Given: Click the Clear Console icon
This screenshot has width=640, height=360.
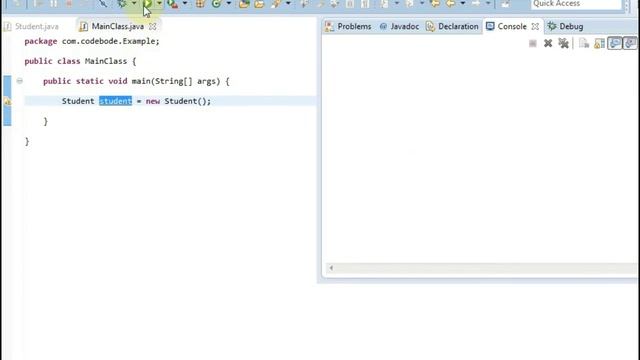Looking at the screenshot, I should pyautogui.click(x=584, y=43).
